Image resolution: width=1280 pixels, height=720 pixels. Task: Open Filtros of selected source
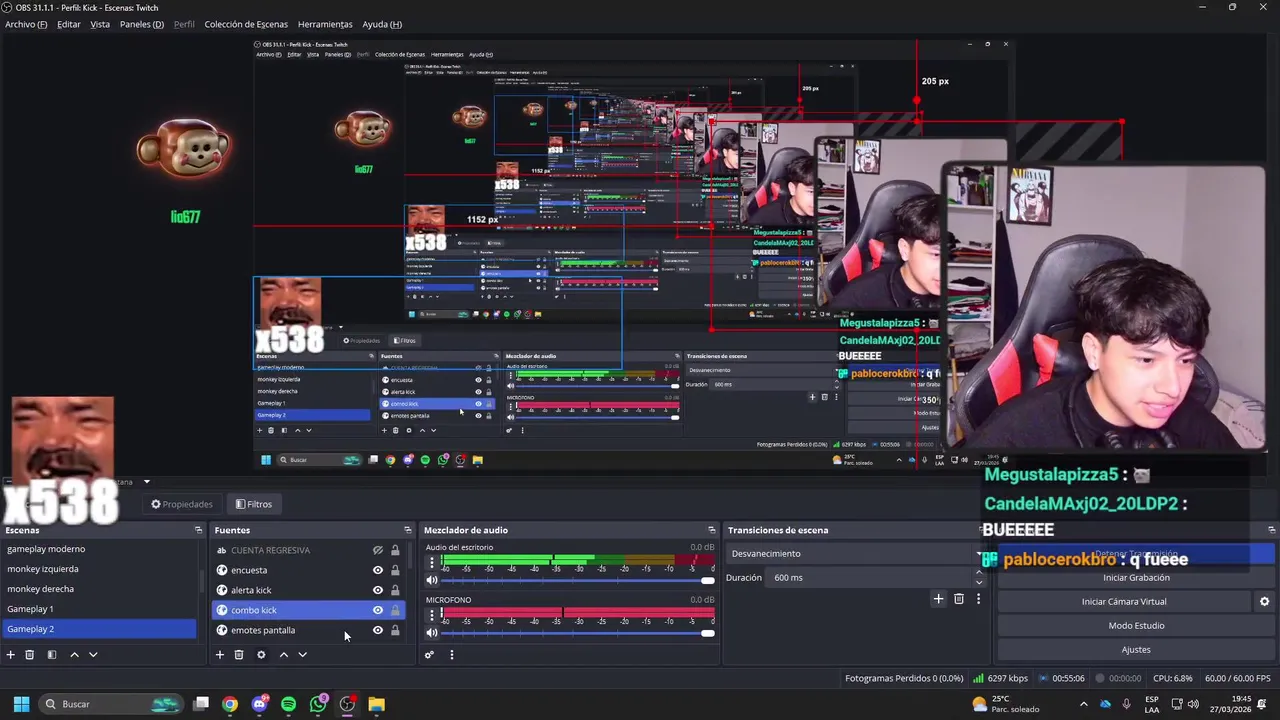[254, 504]
